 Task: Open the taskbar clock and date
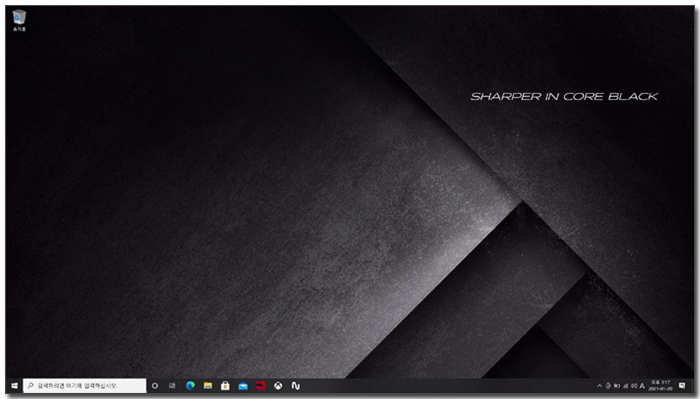661,386
